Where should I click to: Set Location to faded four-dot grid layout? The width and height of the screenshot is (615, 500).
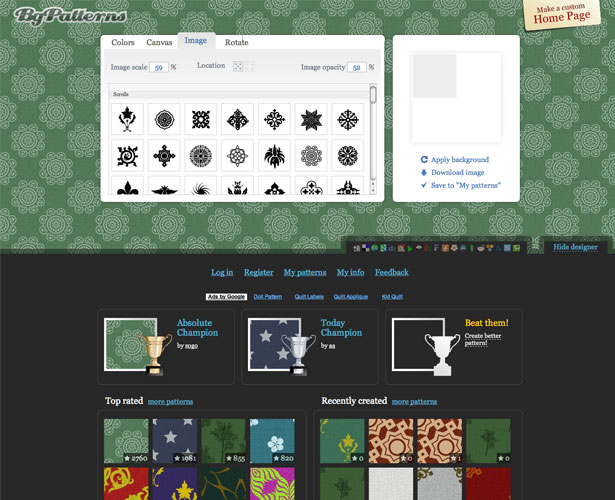point(250,67)
